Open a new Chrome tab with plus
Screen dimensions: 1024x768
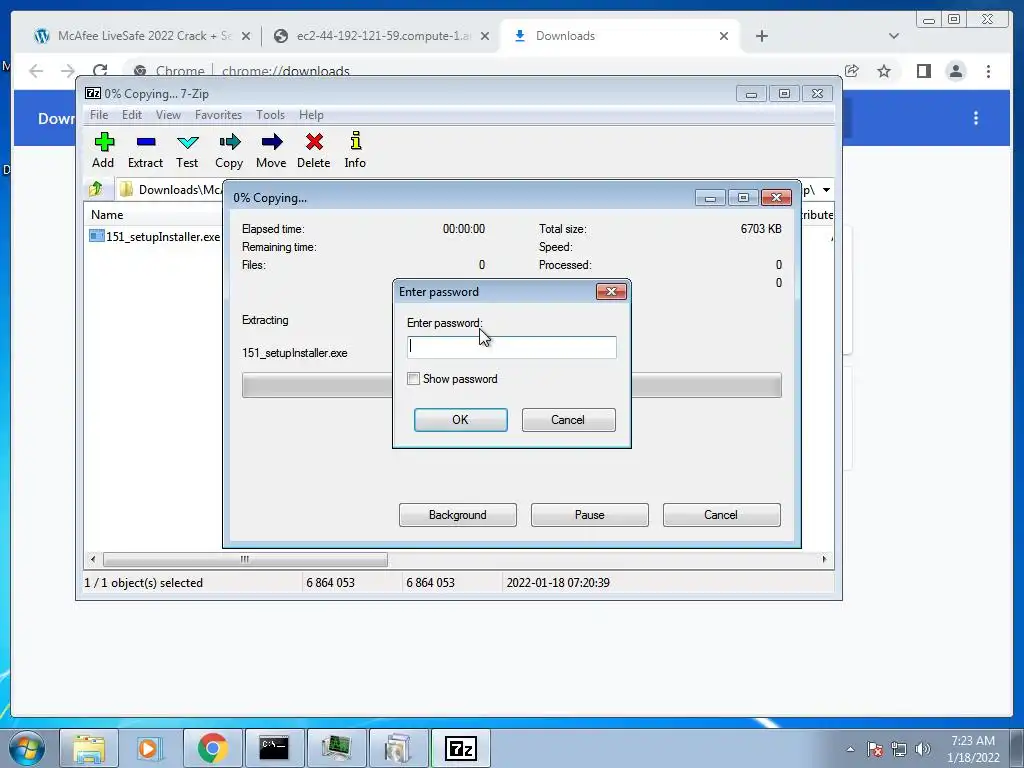(761, 36)
